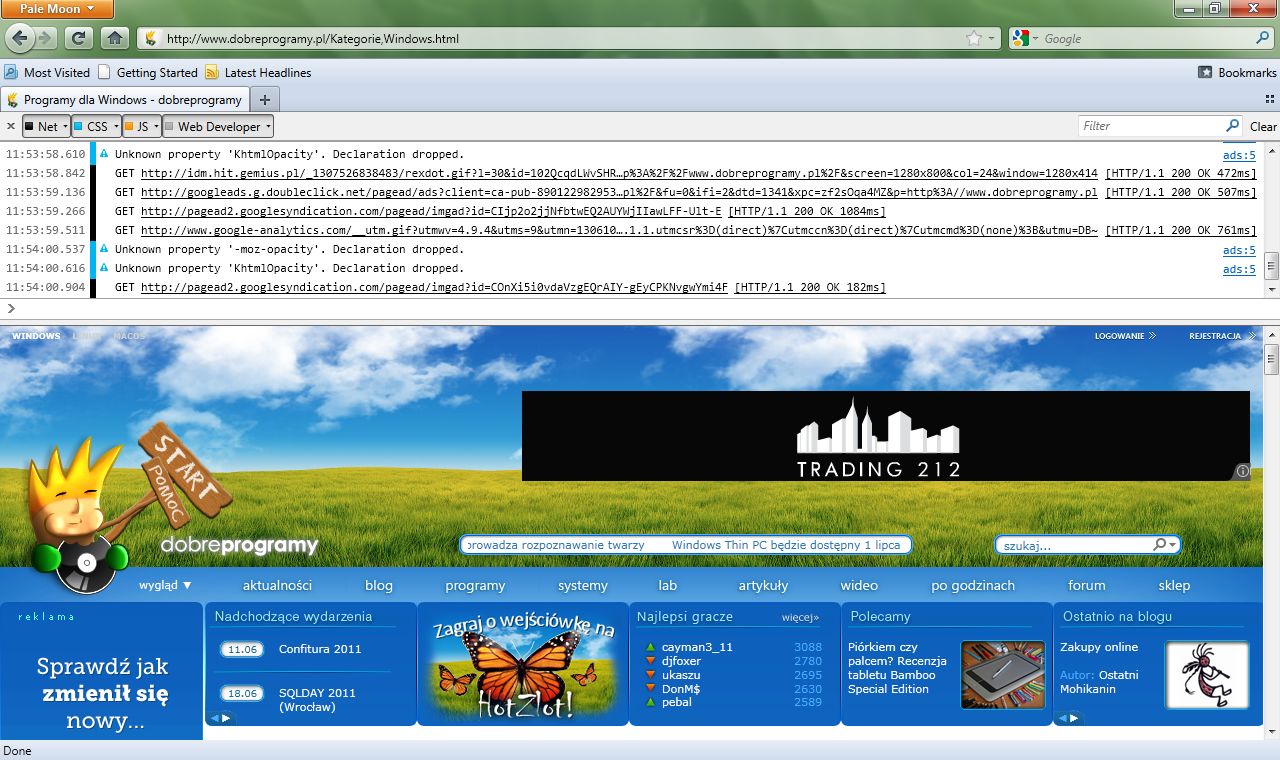Open the programy menu item
The image size is (1280, 760).
(x=475, y=585)
